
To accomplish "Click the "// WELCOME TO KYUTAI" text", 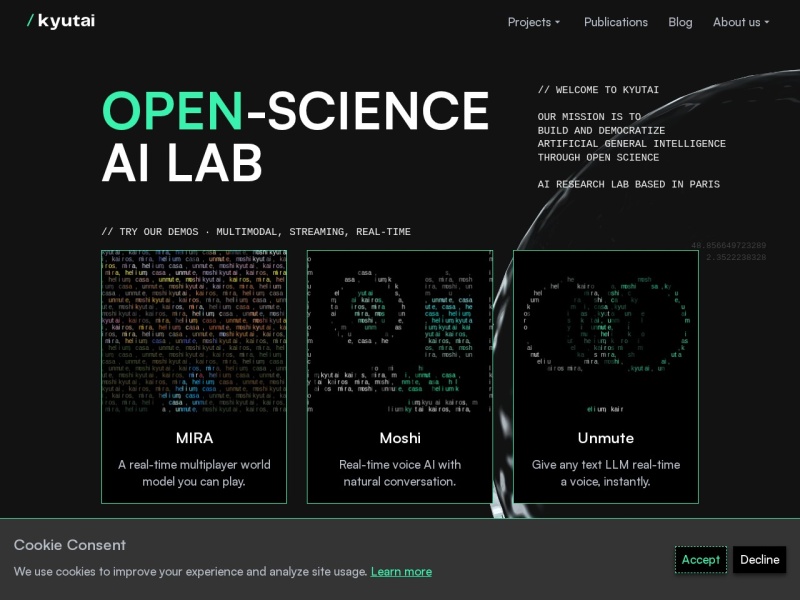I will pos(598,90).
